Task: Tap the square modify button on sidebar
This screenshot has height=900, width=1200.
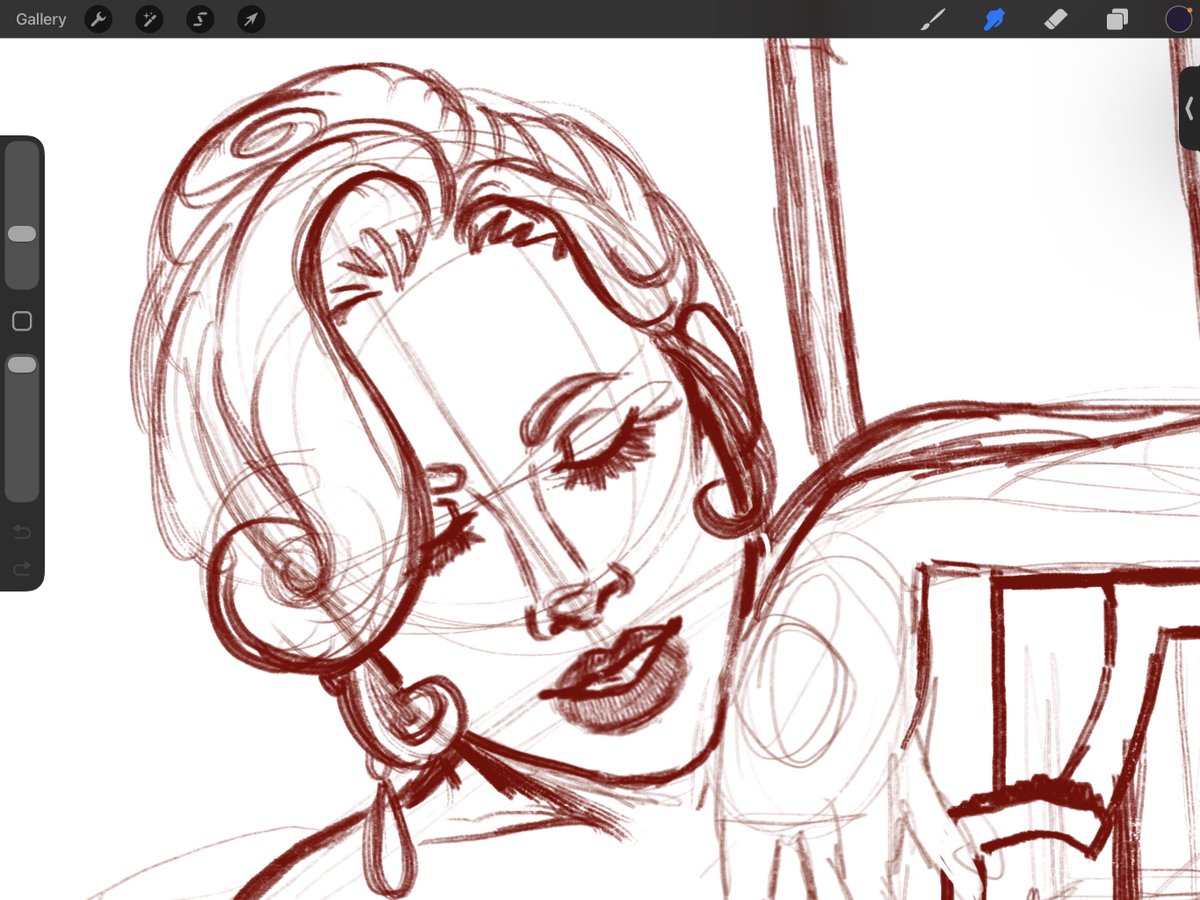Action: pos(22,321)
